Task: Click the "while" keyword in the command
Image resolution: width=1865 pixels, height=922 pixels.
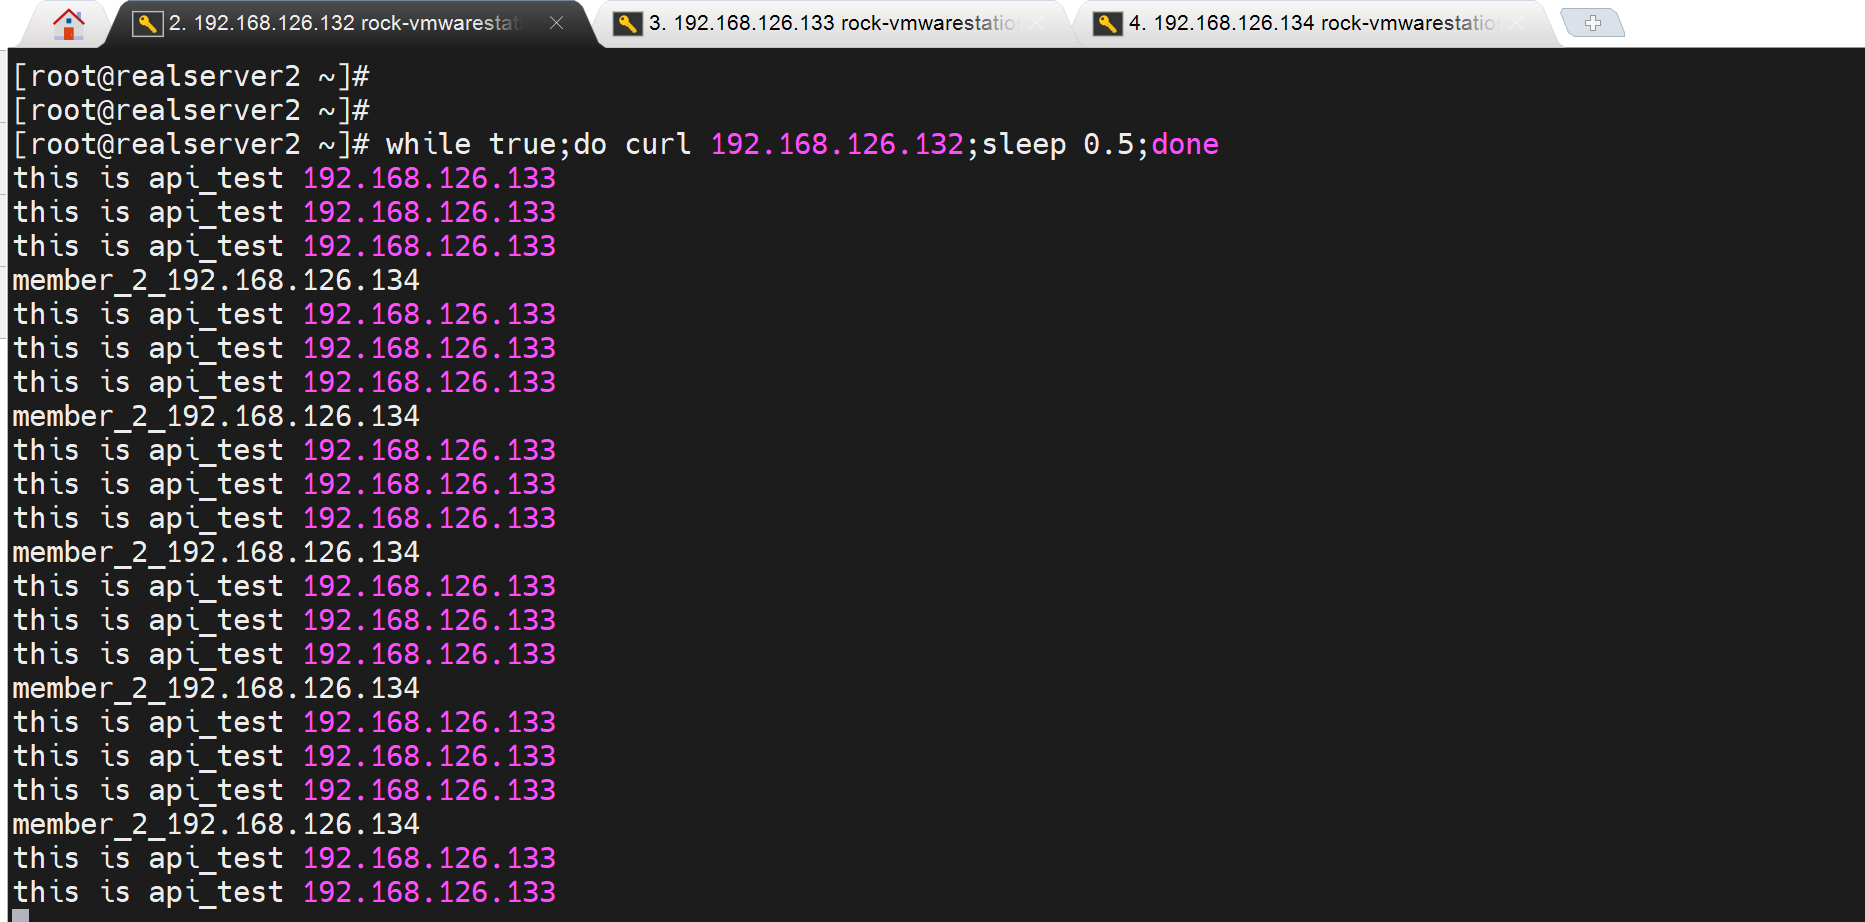Action: tap(428, 145)
